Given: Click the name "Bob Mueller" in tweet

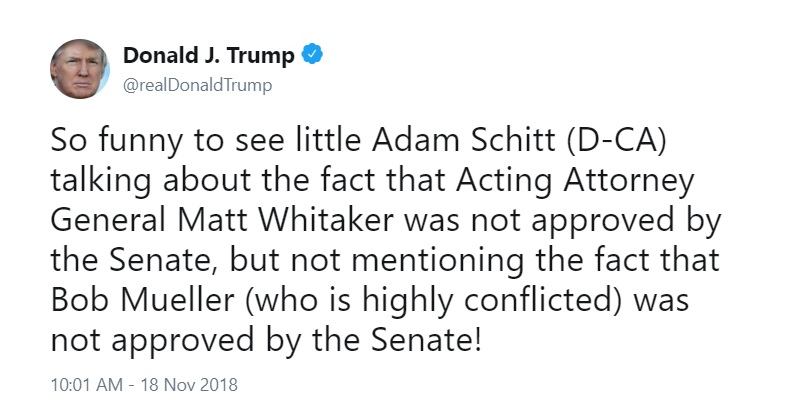Looking at the screenshot, I should (142, 300).
